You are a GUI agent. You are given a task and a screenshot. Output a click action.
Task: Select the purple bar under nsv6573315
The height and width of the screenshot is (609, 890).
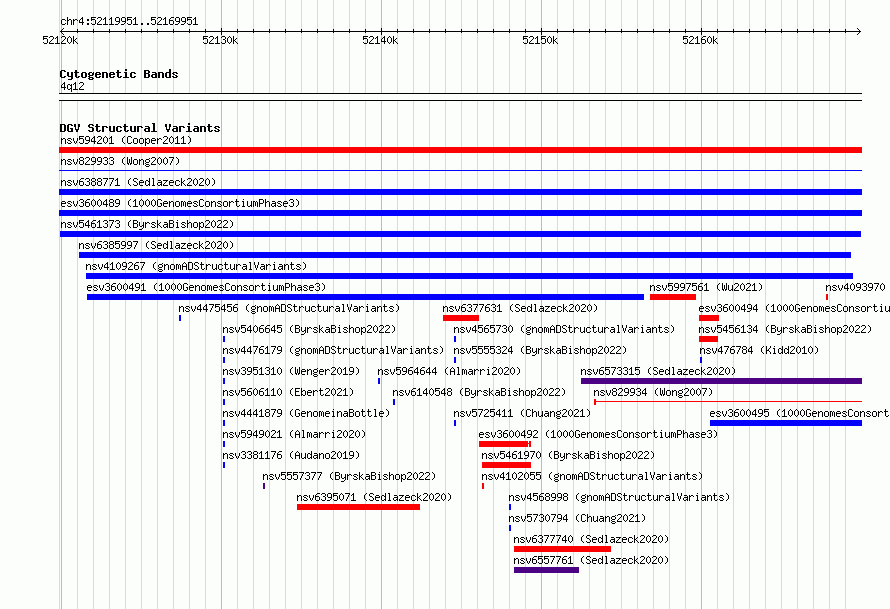tap(721, 381)
